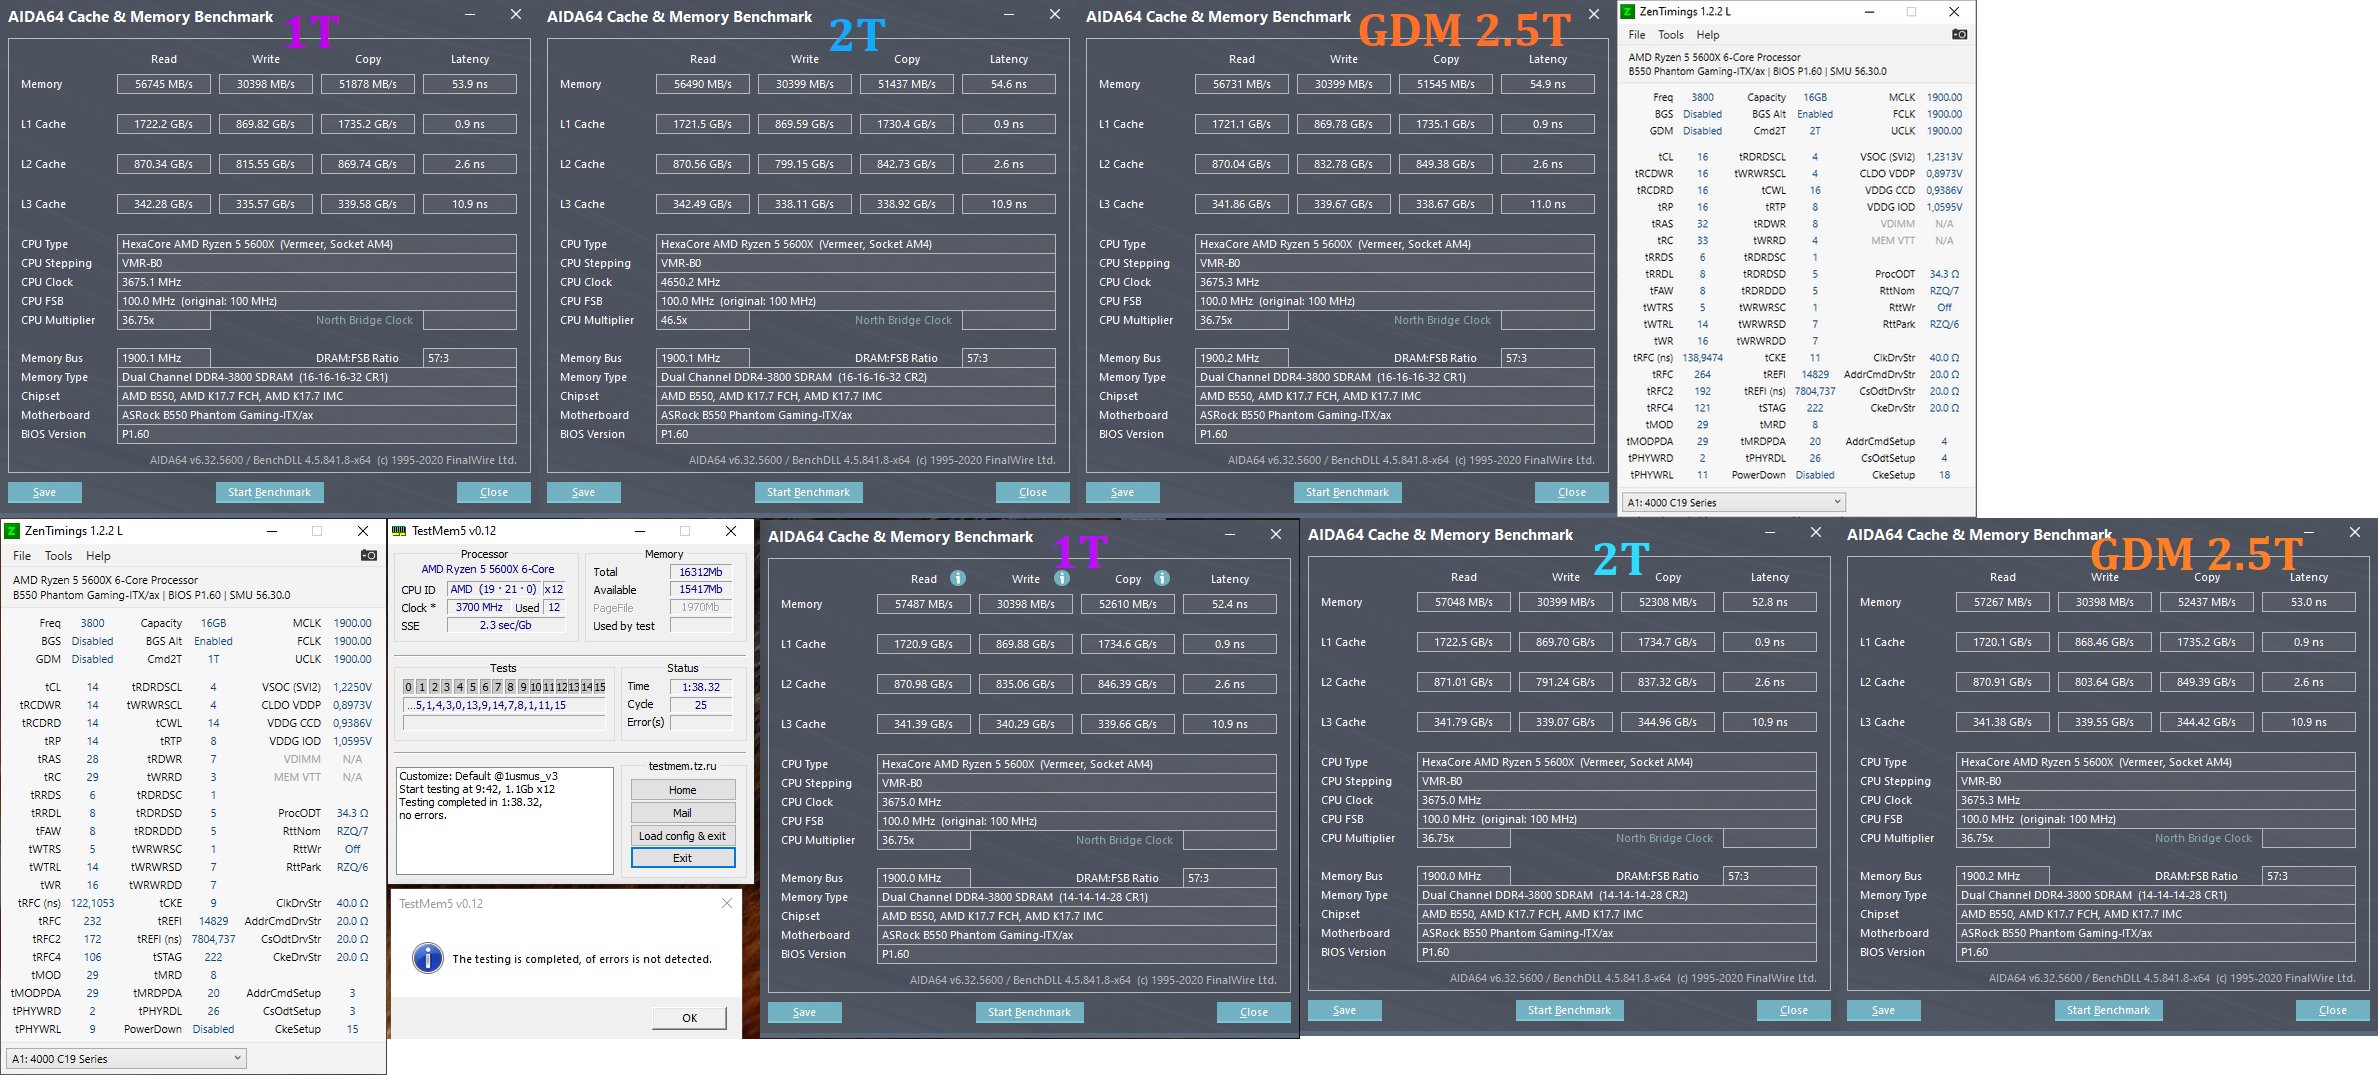
Task: Click the Exit button in TestMem5
Action: point(683,858)
